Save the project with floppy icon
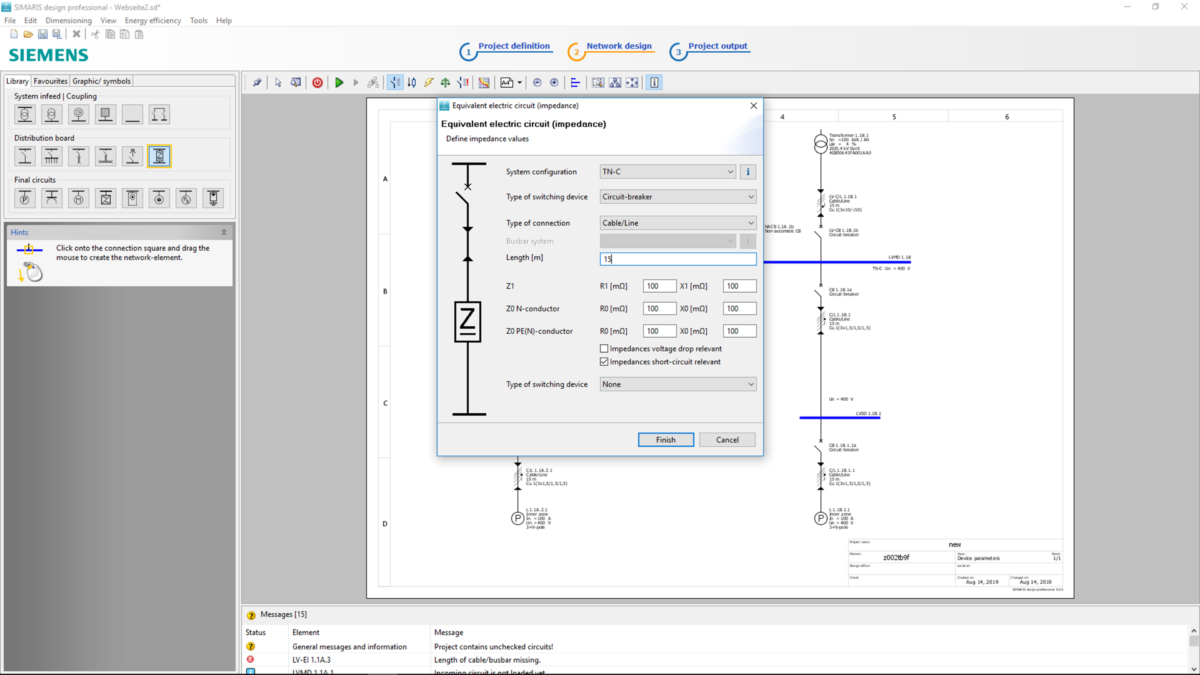This screenshot has width=1200, height=675. pyautogui.click(x=43, y=34)
